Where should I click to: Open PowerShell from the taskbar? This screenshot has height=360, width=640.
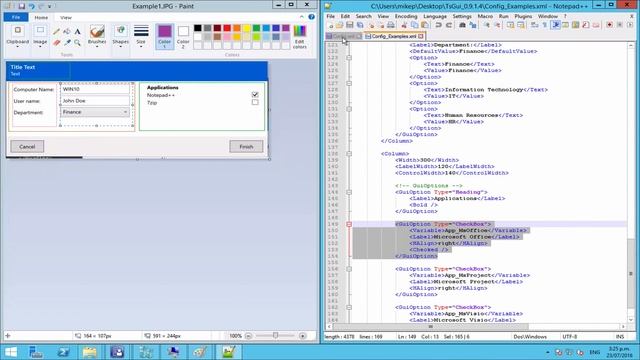pos(63,352)
